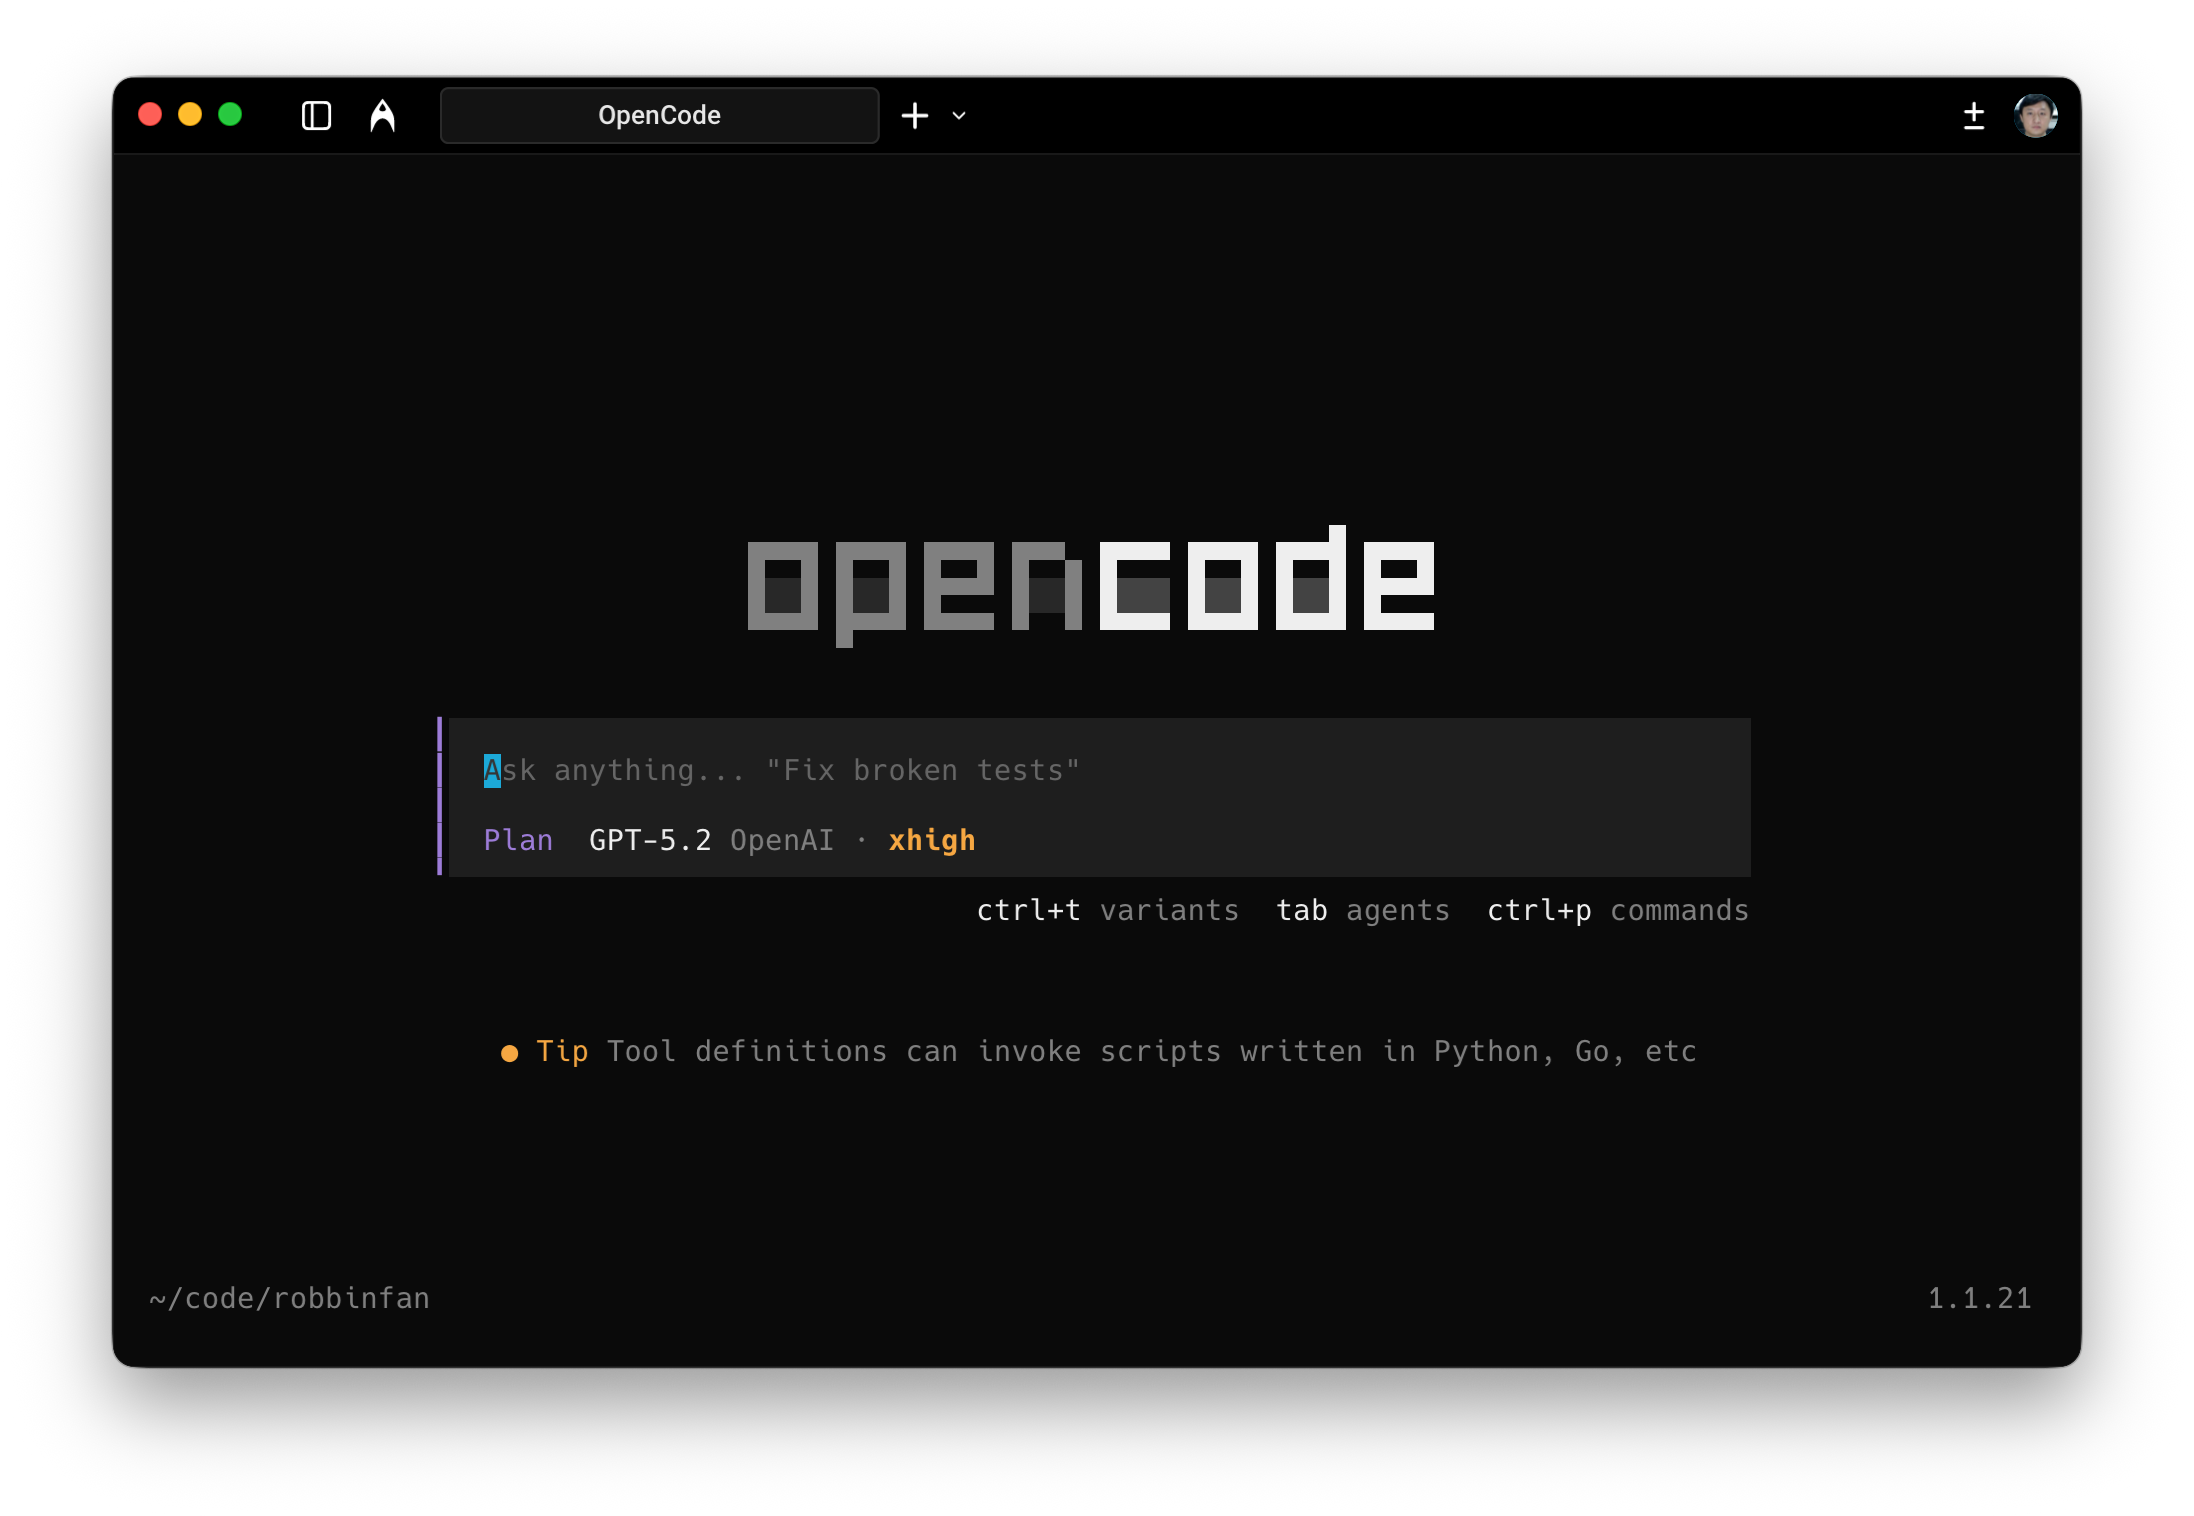Open a new tab with plus icon
This screenshot has height=1516, width=2194.
click(914, 116)
